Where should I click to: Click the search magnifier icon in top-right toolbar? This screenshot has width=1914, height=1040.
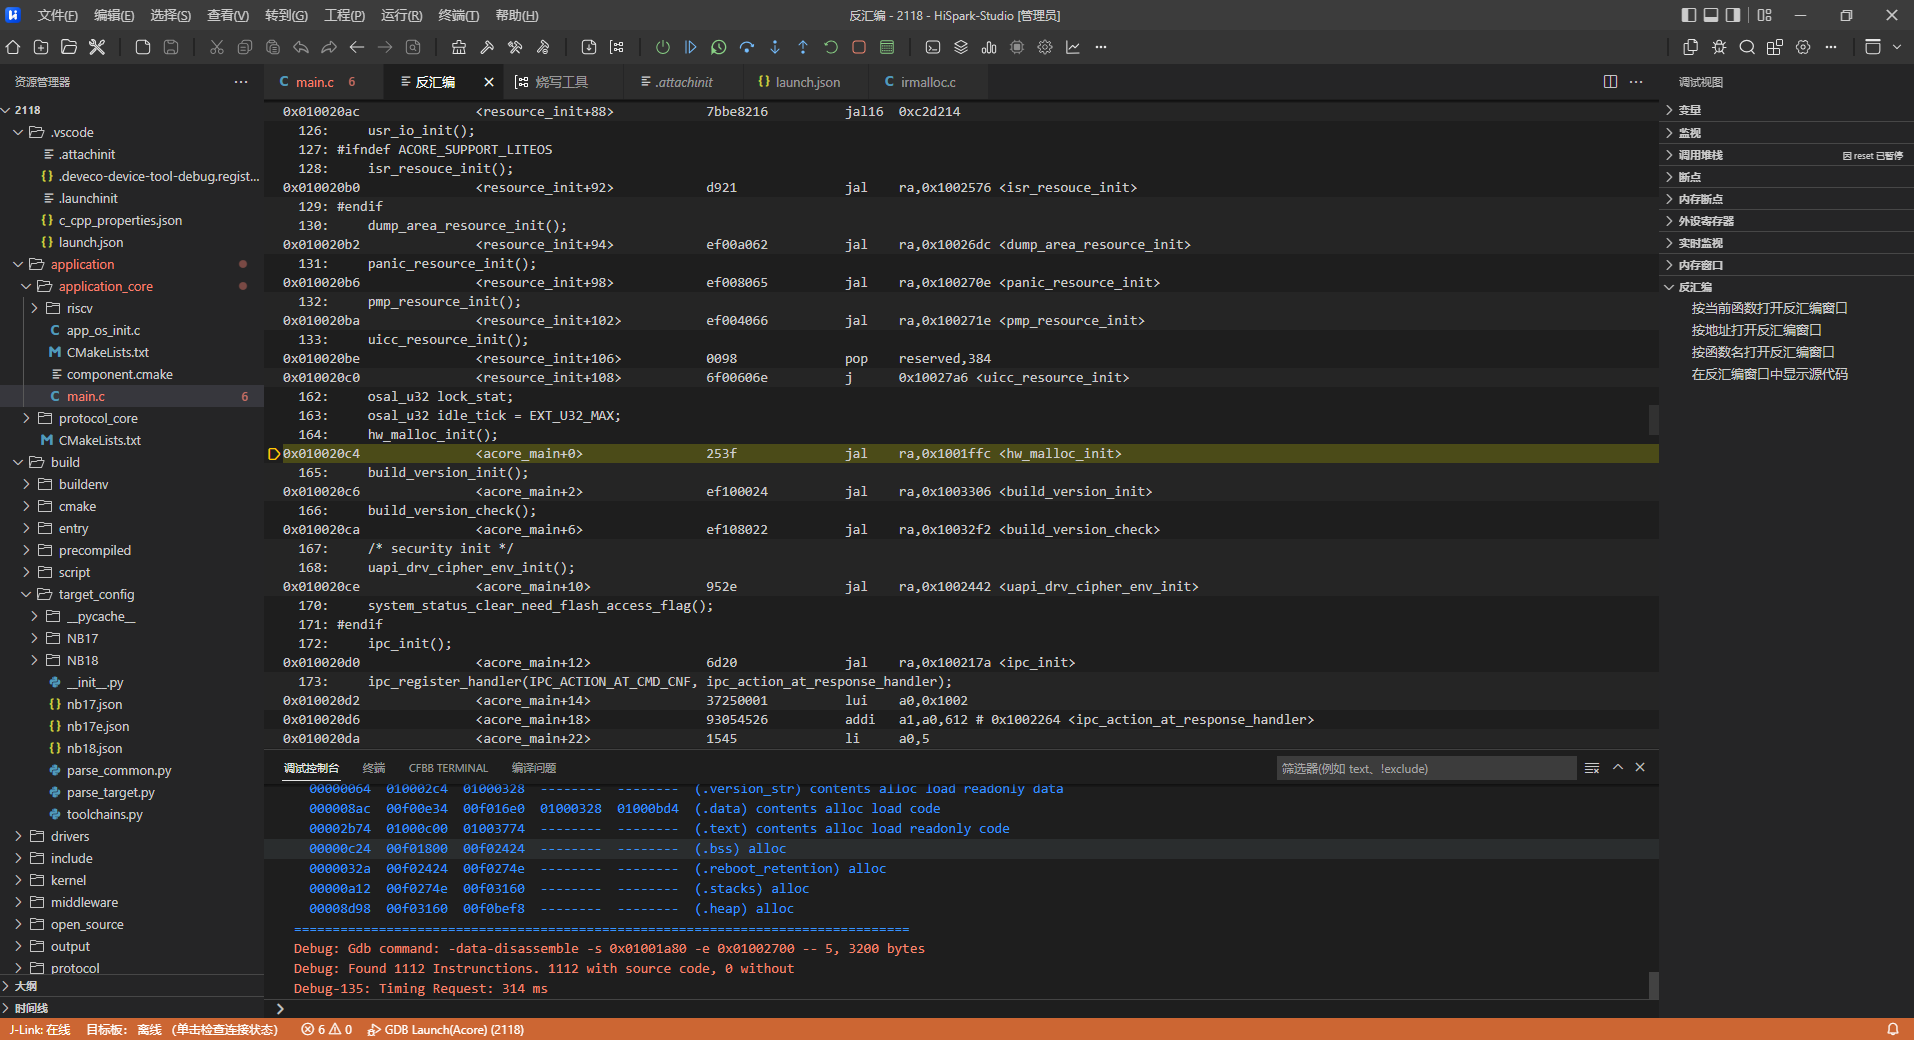[x=1747, y=47]
